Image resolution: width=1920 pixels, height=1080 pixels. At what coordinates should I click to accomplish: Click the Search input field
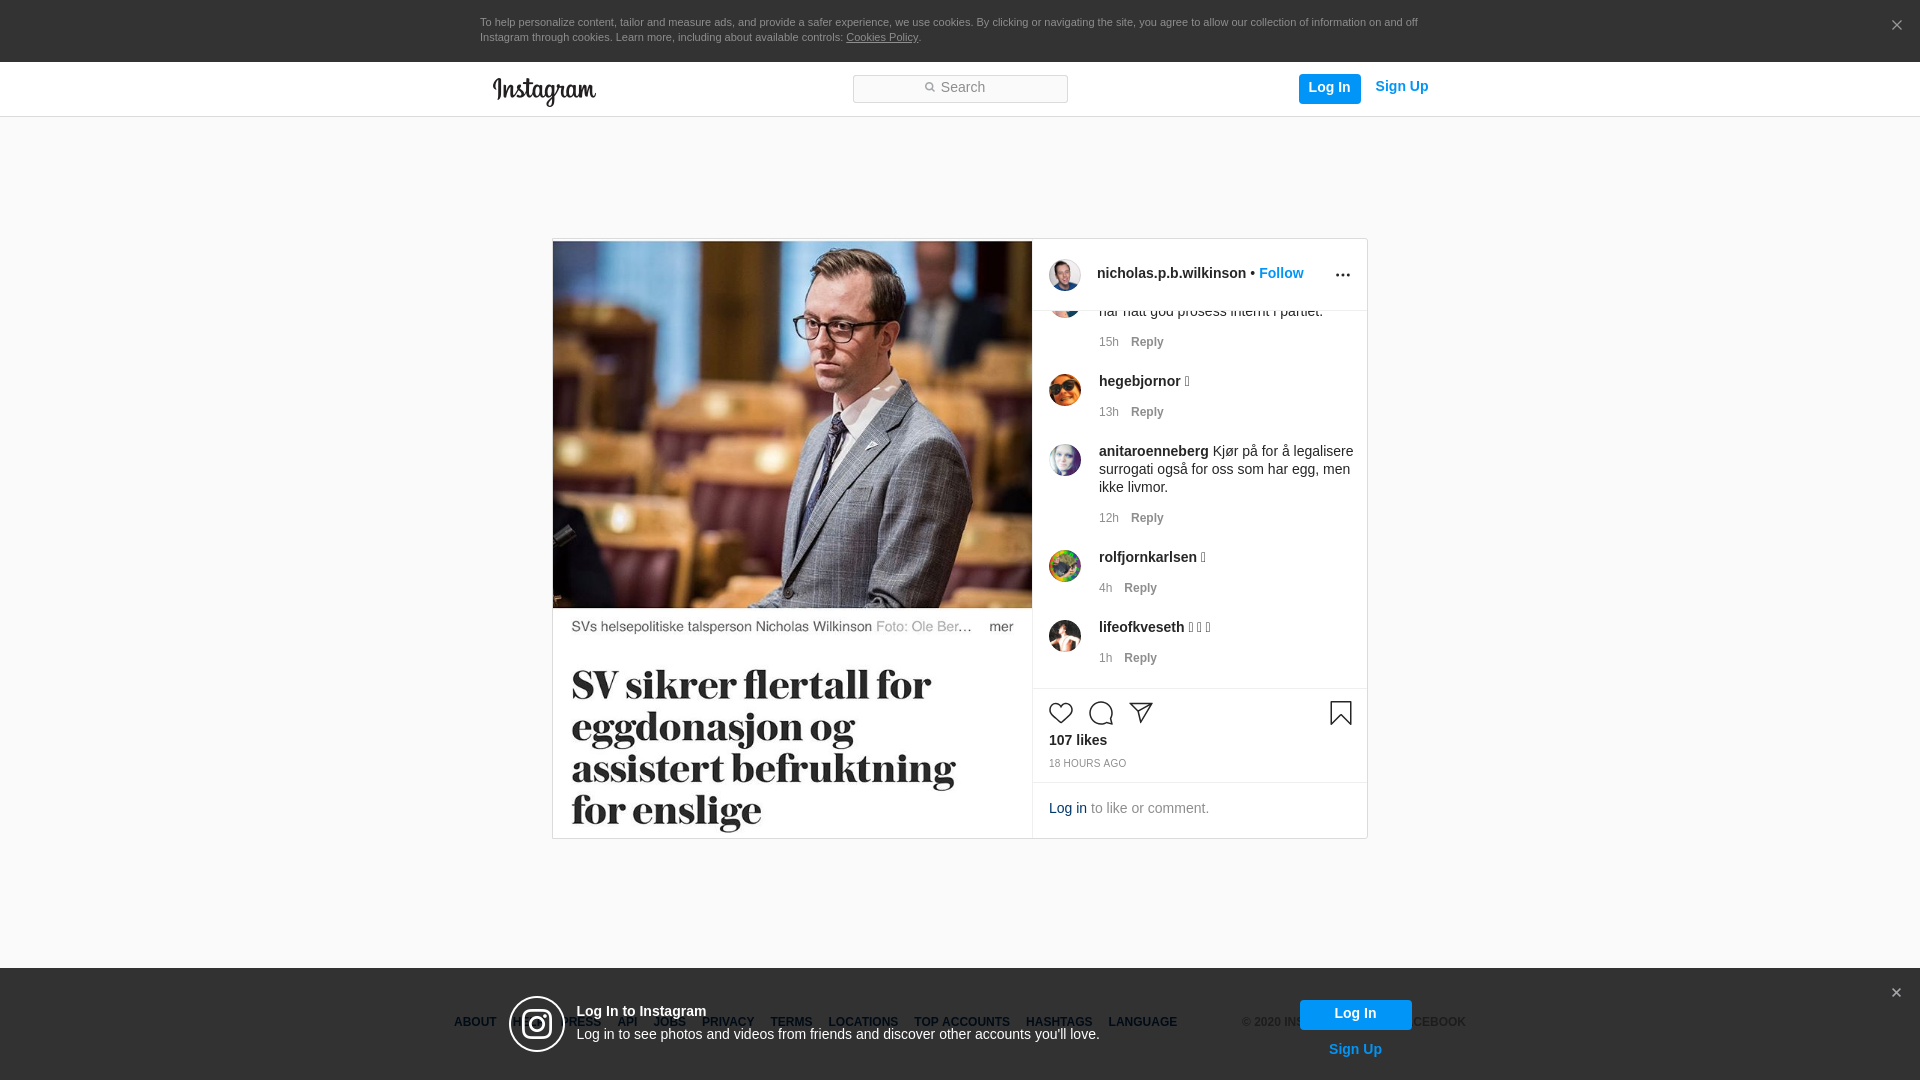(x=960, y=89)
